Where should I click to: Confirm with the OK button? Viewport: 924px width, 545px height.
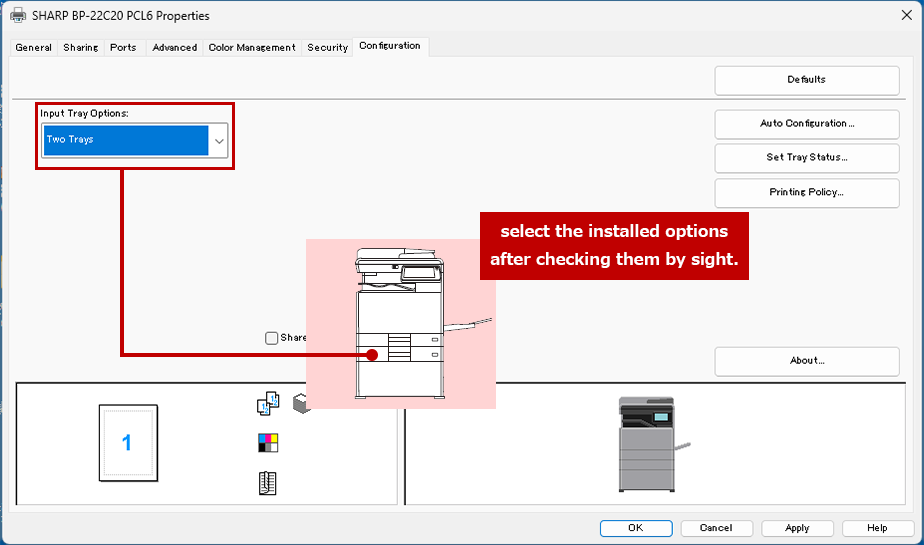tap(636, 528)
